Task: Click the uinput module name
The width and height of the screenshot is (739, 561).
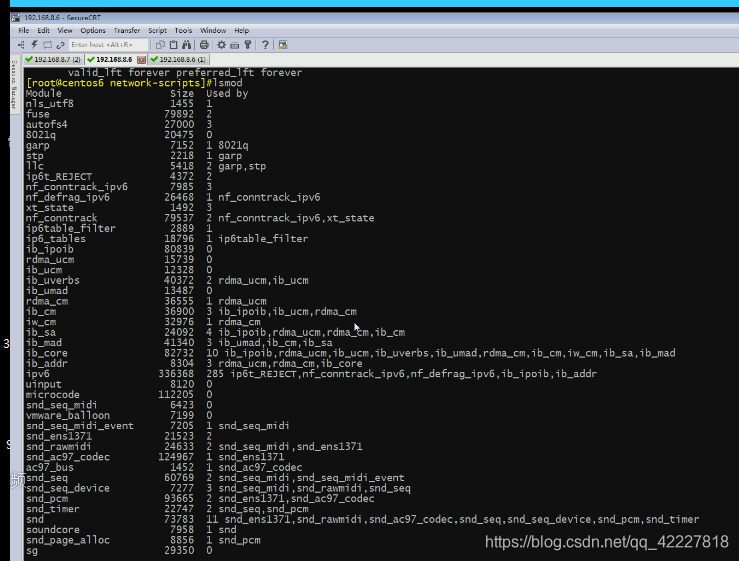Action: pos(44,384)
